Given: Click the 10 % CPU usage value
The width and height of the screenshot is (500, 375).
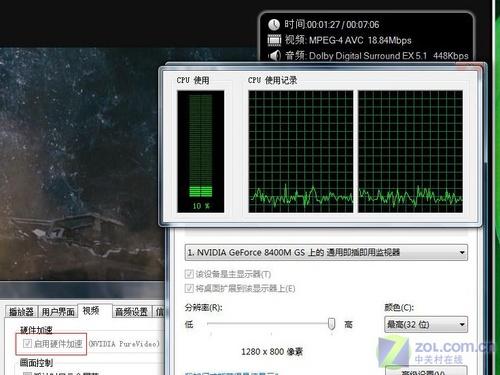Looking at the screenshot, I should click(201, 206).
